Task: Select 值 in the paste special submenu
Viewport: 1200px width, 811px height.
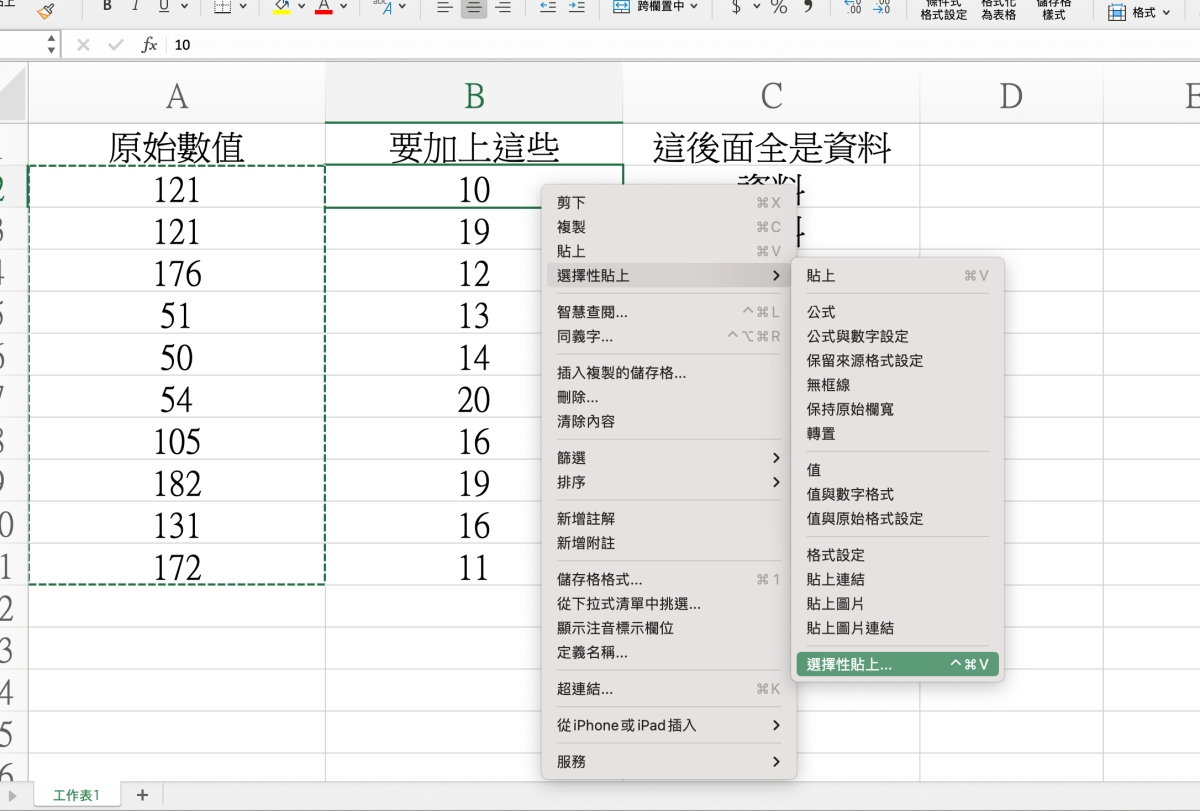Action: pyautogui.click(x=814, y=470)
